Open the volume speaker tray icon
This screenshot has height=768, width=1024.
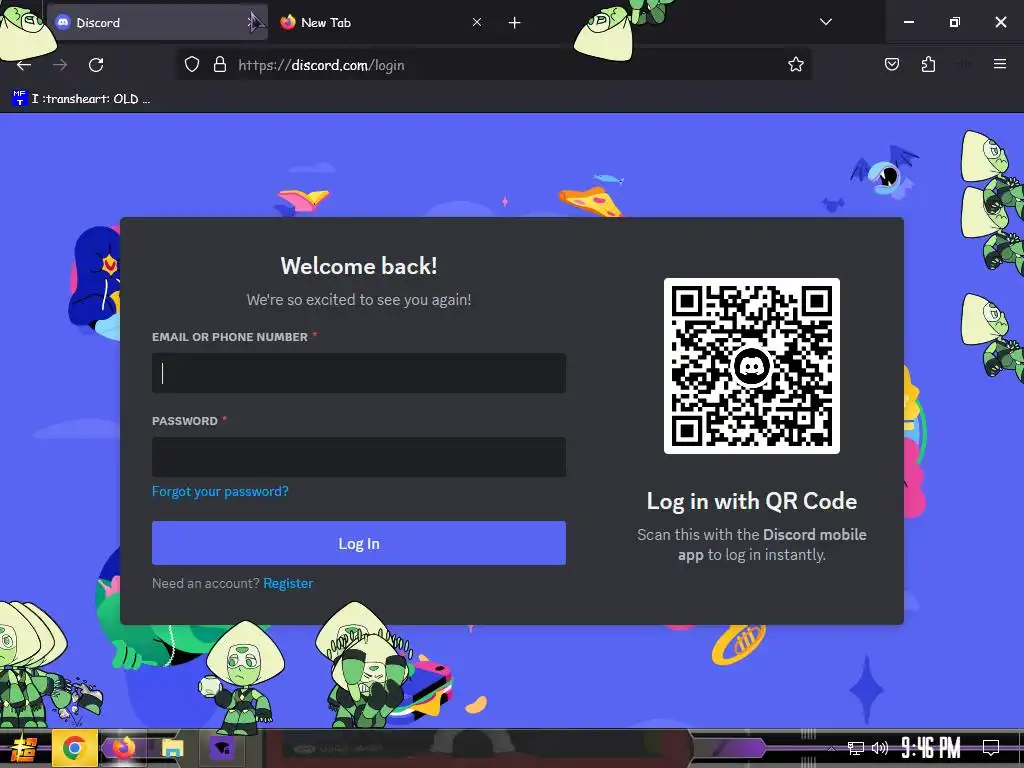pos(880,748)
